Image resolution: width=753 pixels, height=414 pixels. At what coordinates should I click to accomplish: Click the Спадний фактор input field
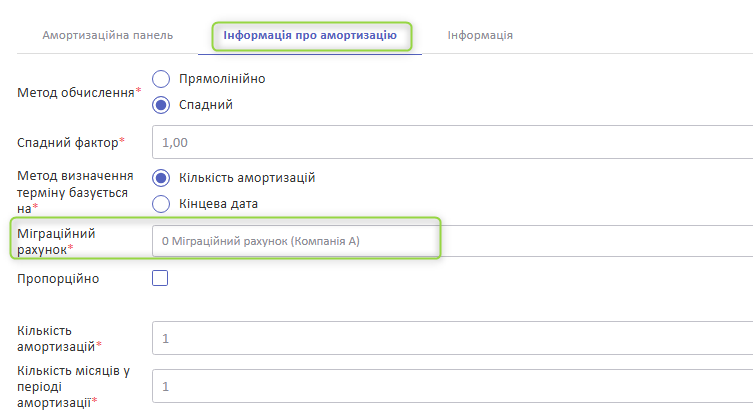pyautogui.click(x=452, y=142)
